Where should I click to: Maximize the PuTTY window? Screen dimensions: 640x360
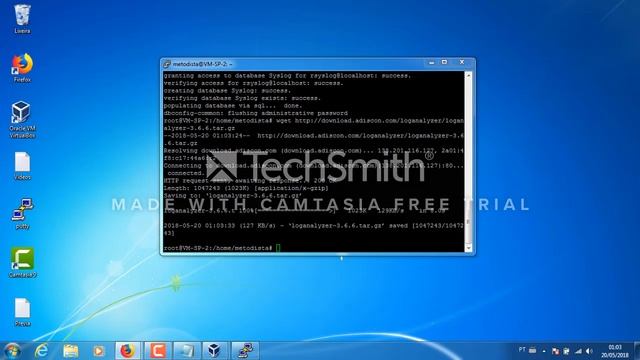444,62
